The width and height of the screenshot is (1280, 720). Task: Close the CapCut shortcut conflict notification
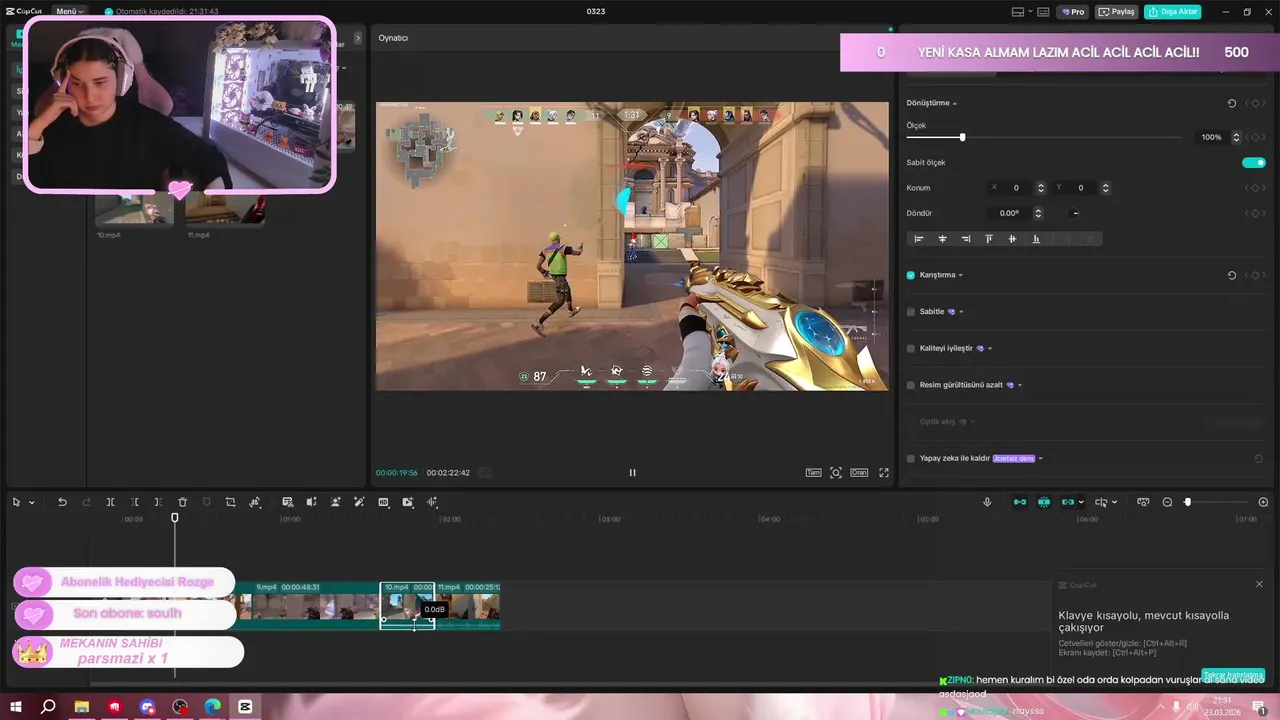click(x=1259, y=584)
